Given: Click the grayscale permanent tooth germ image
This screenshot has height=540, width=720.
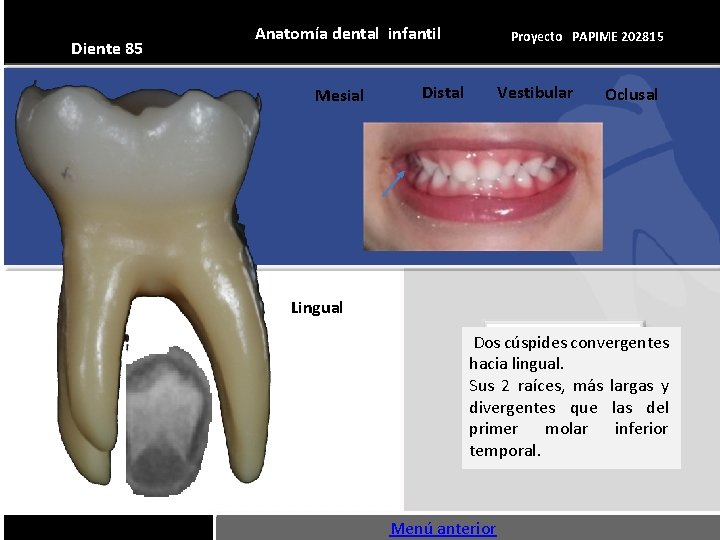Looking at the screenshot, I should pyautogui.click(x=168, y=422).
